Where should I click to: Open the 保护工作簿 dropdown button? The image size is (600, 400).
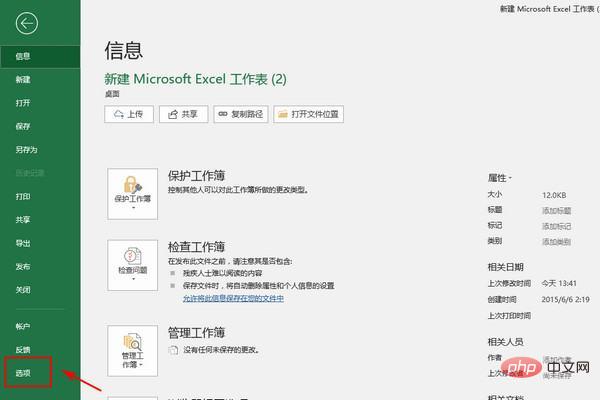133,194
